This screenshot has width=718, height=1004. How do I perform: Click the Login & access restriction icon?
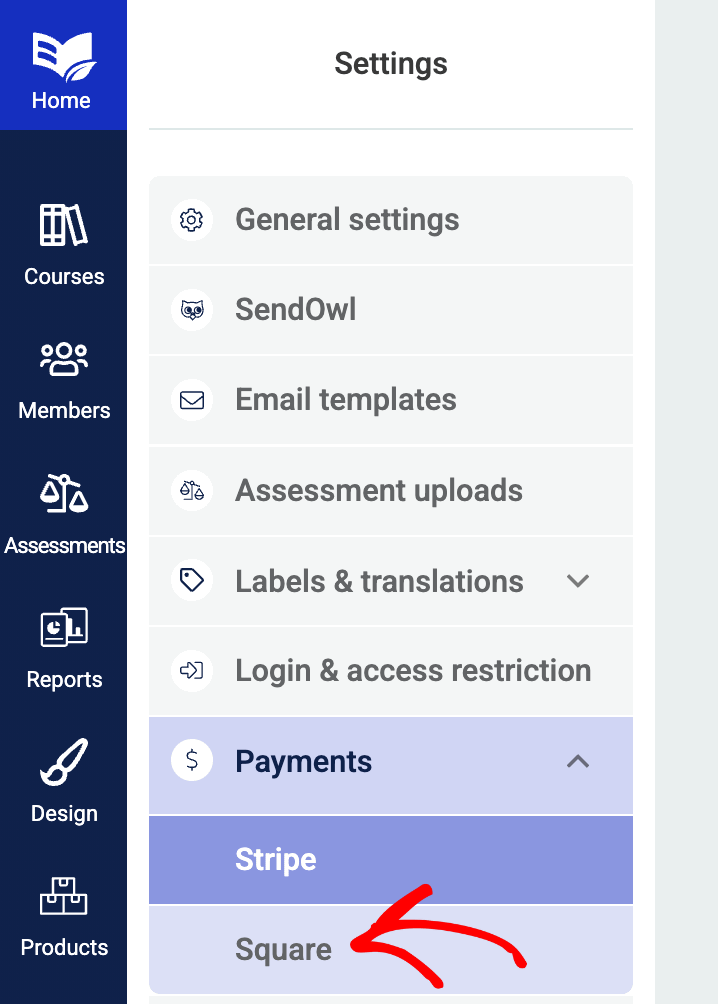pyautogui.click(x=191, y=670)
